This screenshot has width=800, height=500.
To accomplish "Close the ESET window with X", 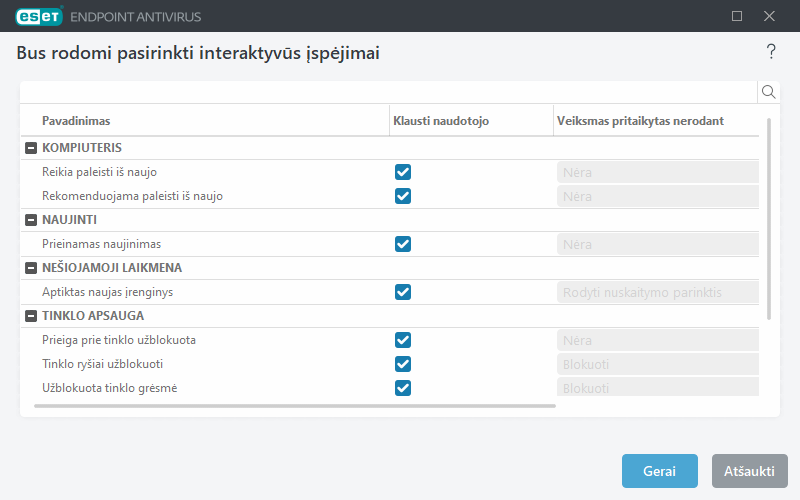I will [x=769, y=16].
